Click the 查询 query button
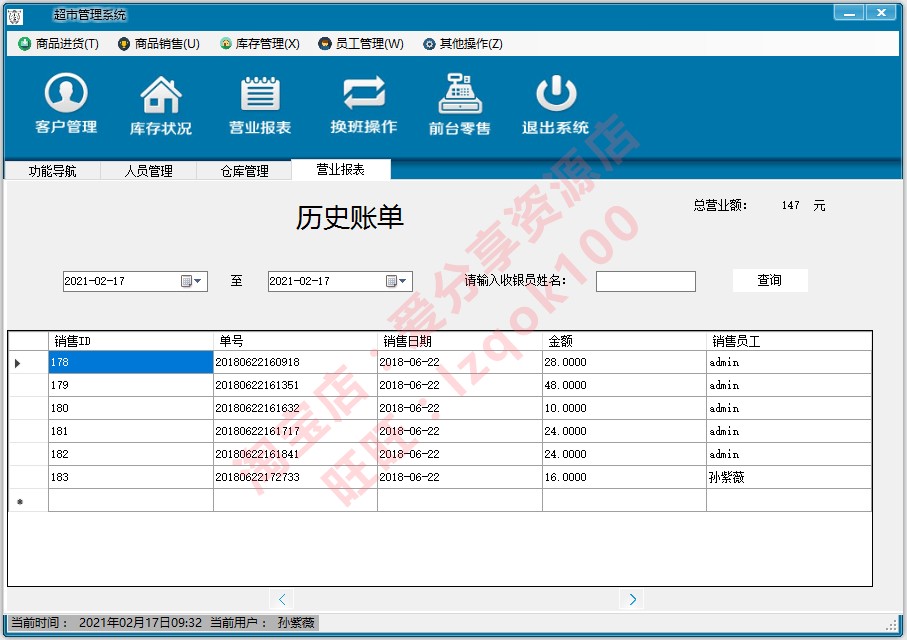The image size is (907, 640). [770, 280]
